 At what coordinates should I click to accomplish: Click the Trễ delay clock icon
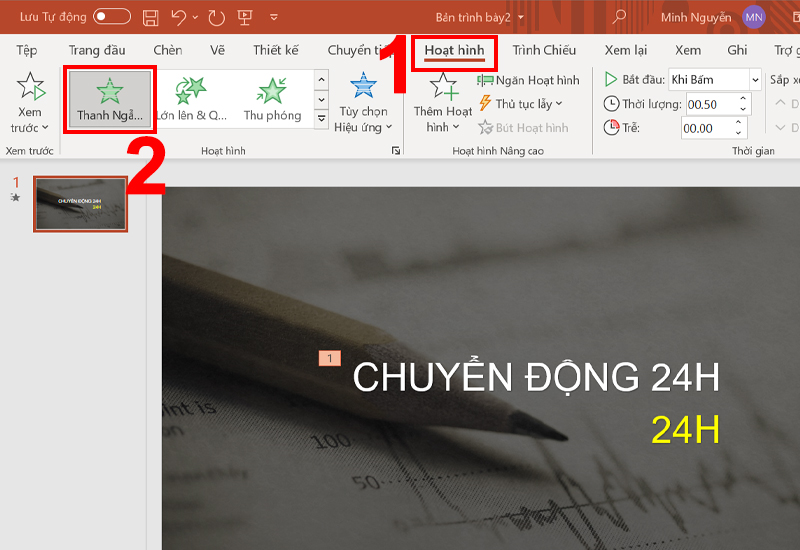coord(611,128)
